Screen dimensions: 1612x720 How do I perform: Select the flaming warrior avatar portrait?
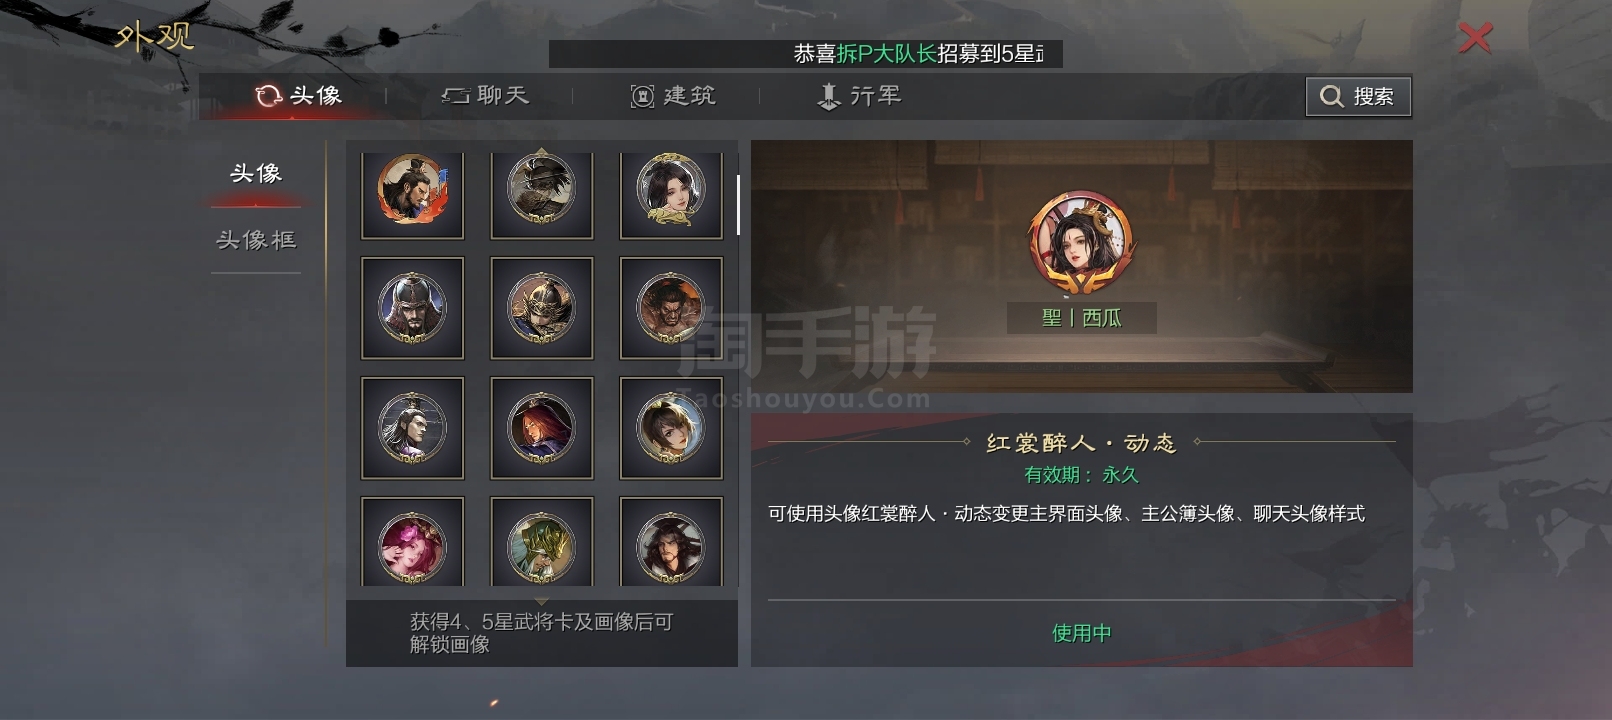pos(412,193)
